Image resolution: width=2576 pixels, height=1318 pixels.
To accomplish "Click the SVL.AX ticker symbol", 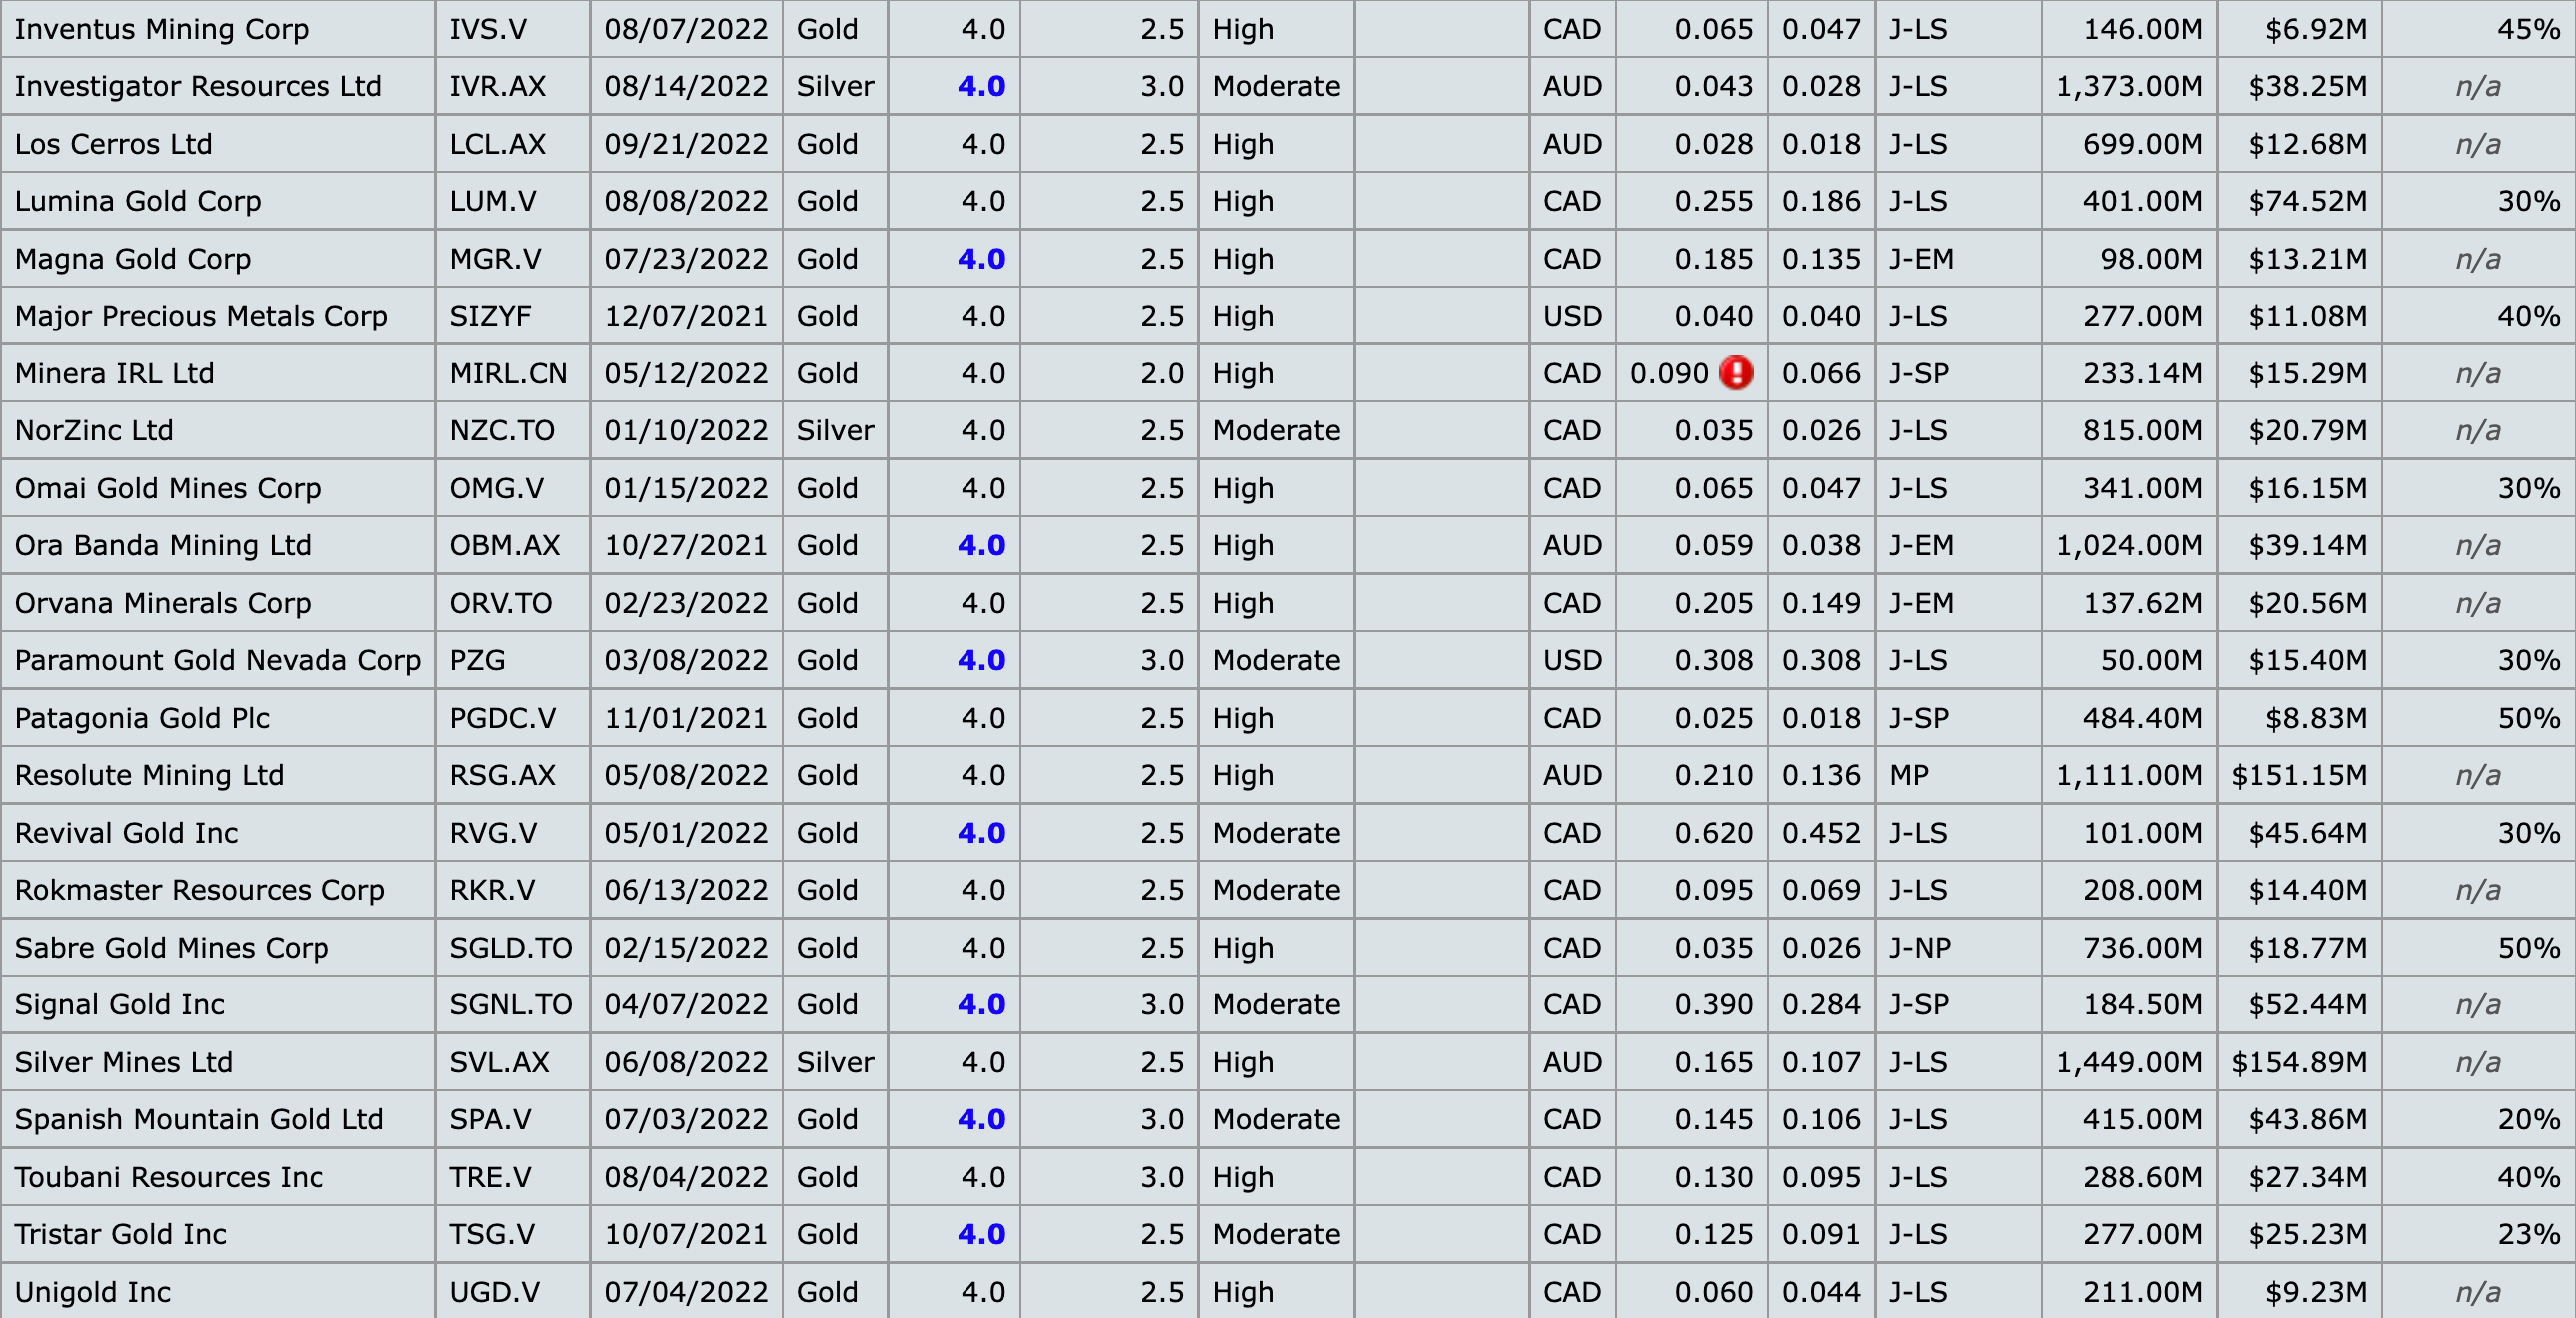I will pyautogui.click(x=499, y=1062).
